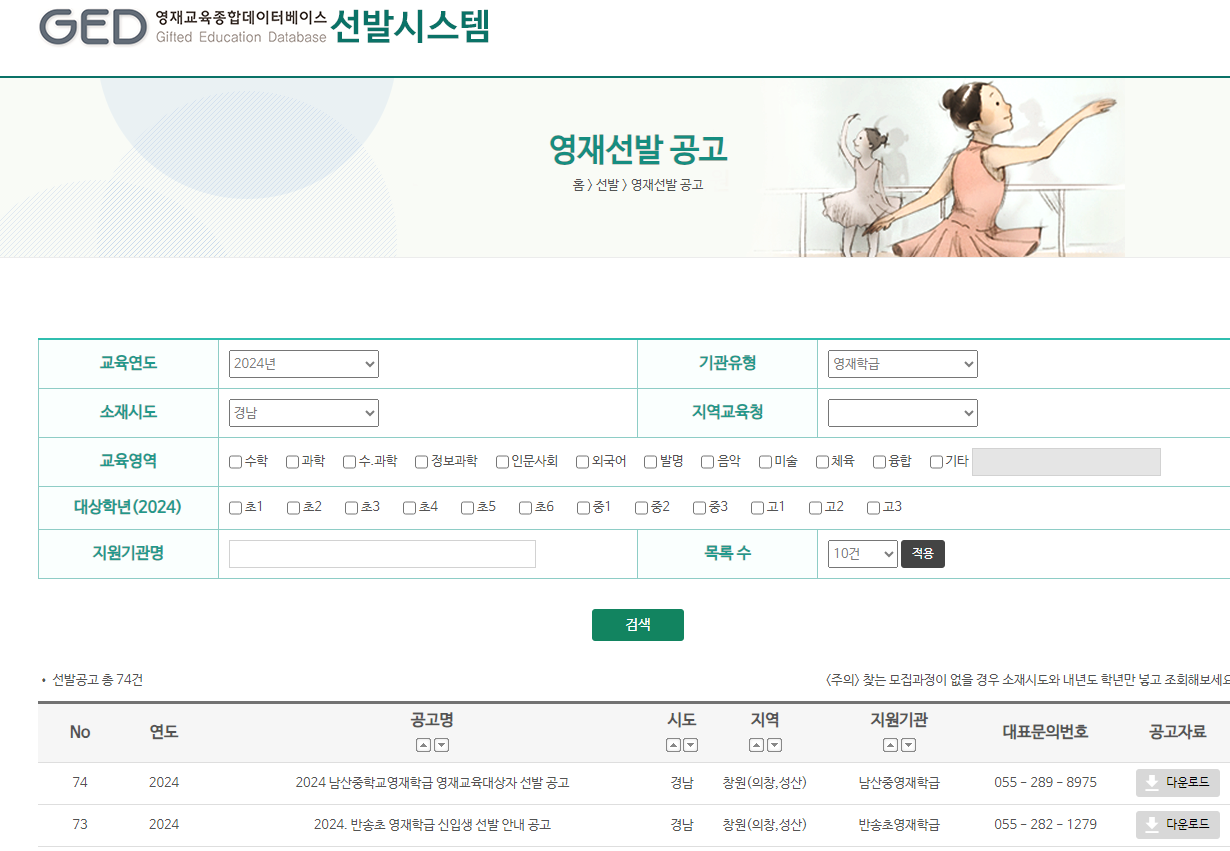Click the 기타 education area text field
Image resolution: width=1230 pixels, height=851 pixels.
[x=1066, y=462]
